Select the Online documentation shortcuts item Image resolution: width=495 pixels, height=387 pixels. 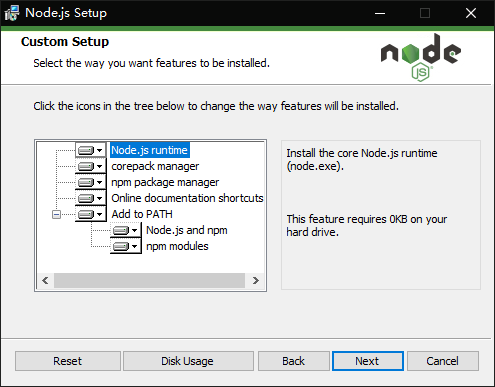(x=187, y=198)
